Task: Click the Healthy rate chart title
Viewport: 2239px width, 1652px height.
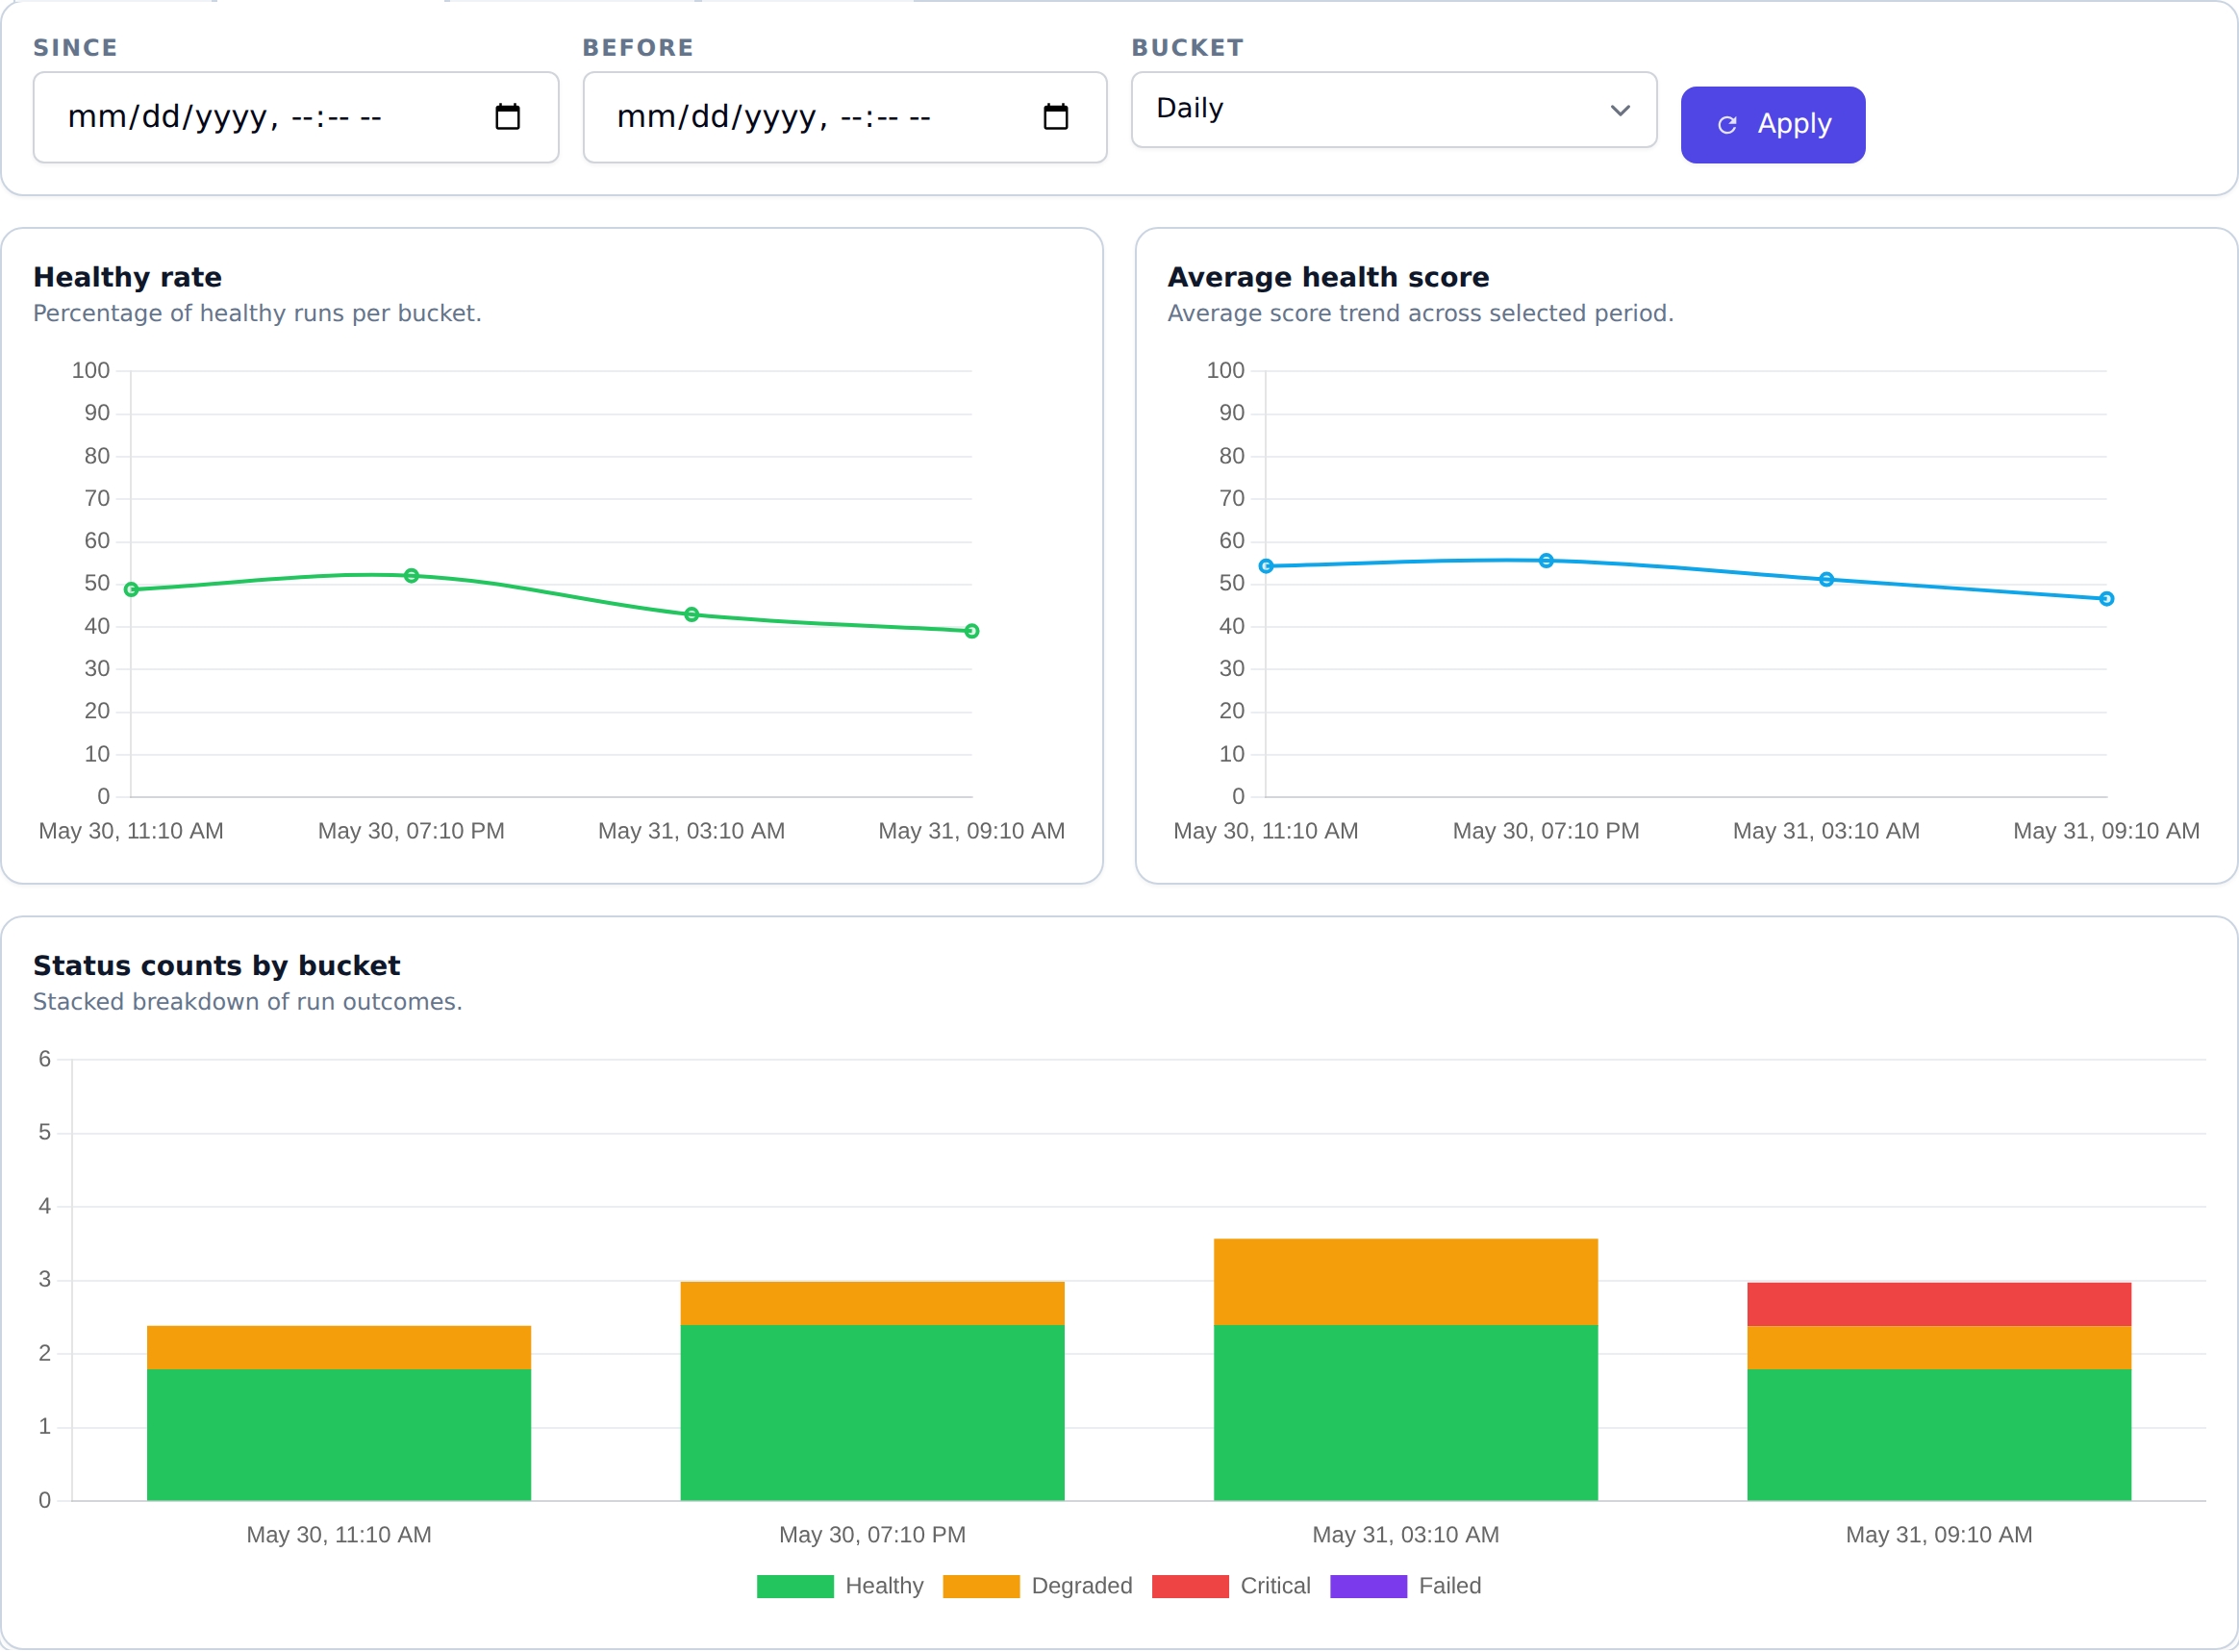Action: coord(128,277)
